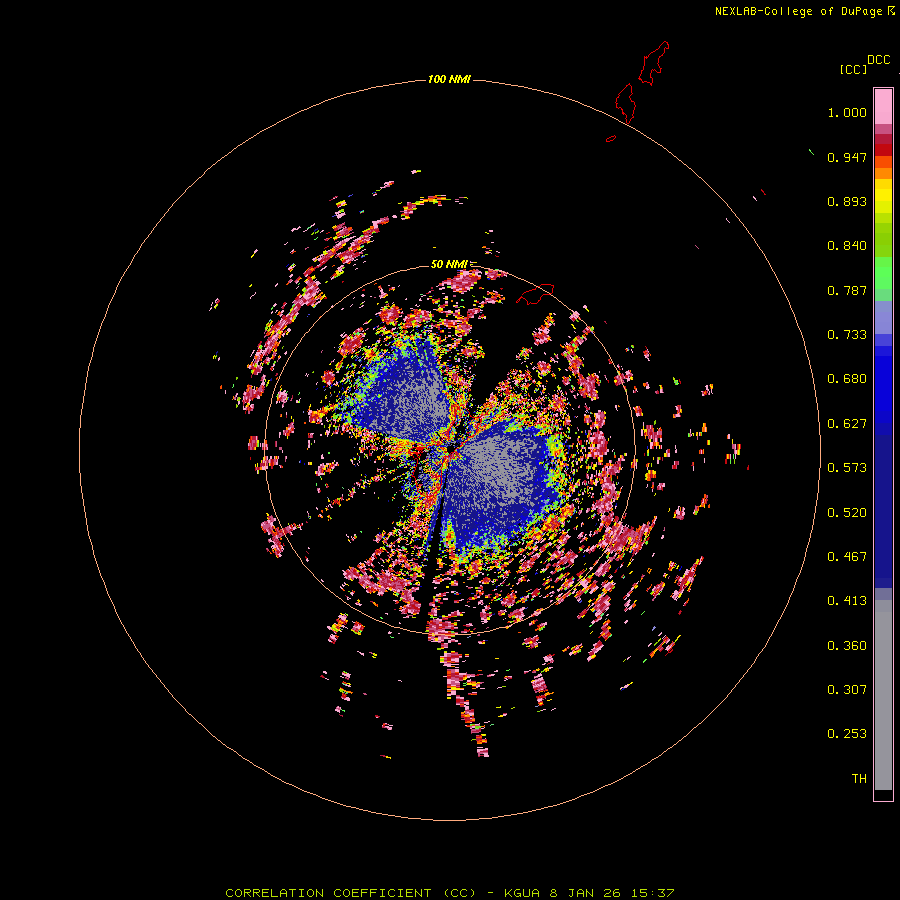
Task: Select the 1.000 value on the scale
Action: point(847,112)
